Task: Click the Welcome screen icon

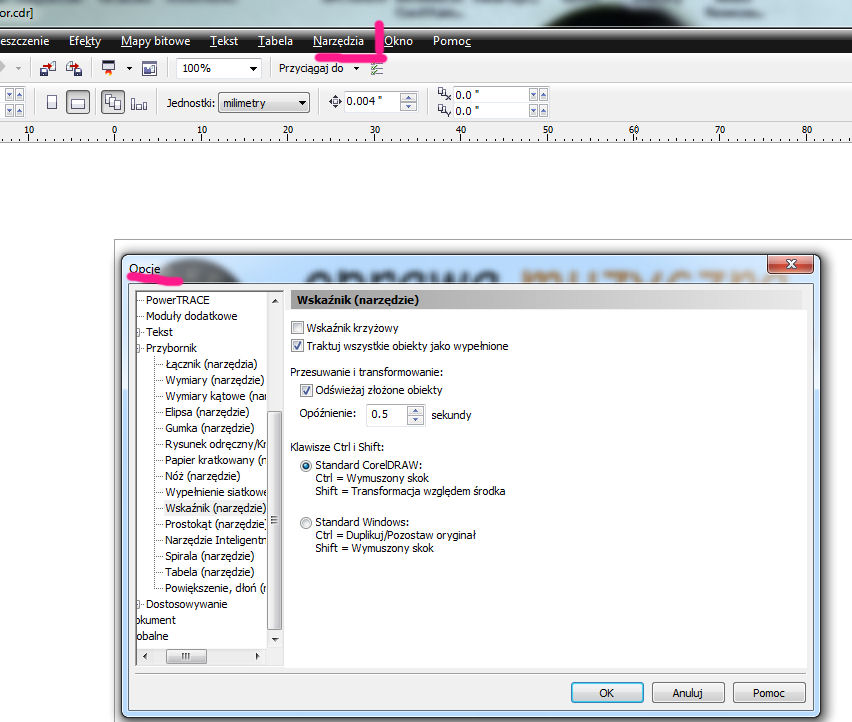Action: (149, 69)
